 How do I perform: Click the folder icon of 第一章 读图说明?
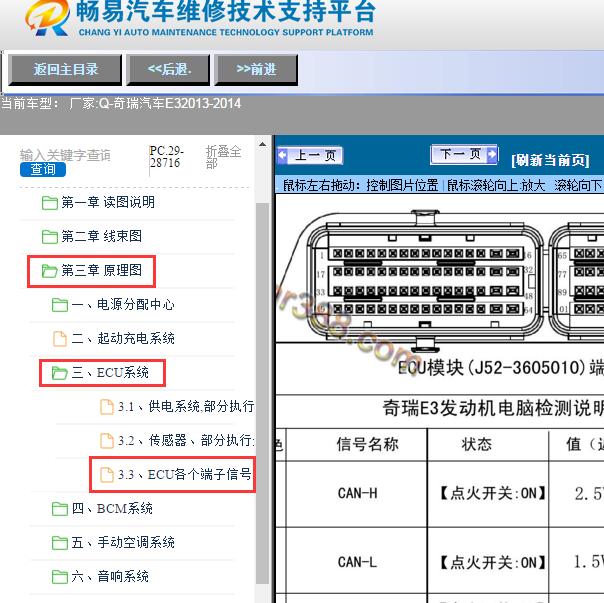(x=50, y=203)
